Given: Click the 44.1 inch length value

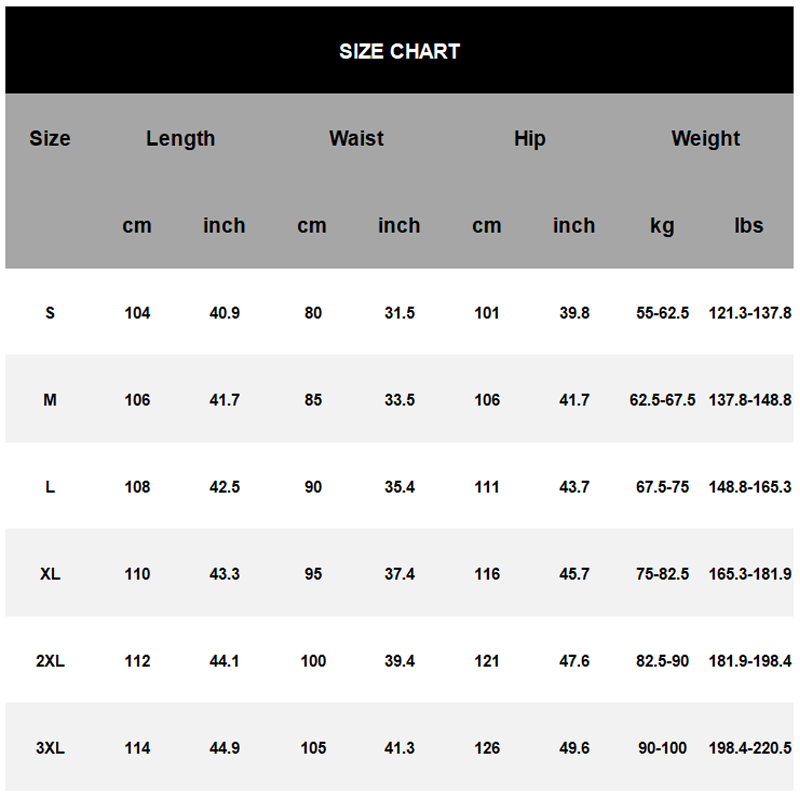Looking at the screenshot, I should click(224, 661).
